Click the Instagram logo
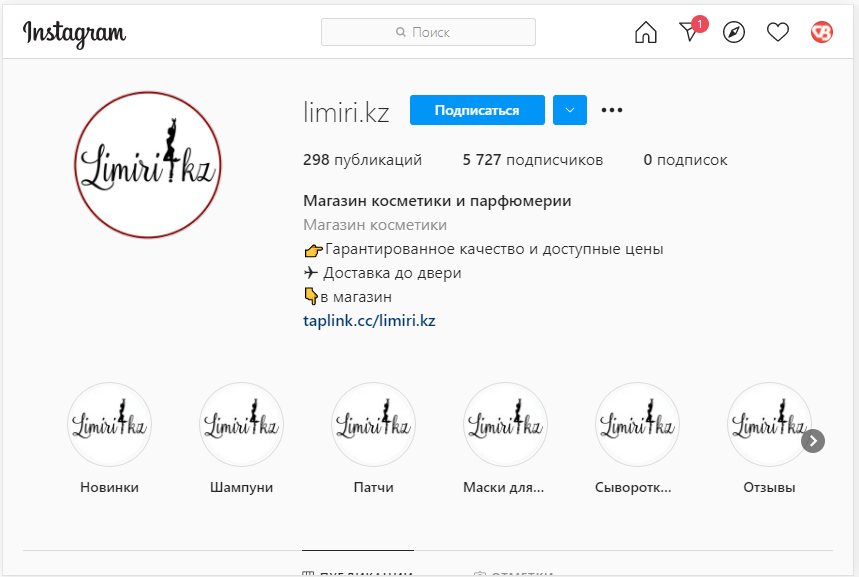 coord(74,33)
